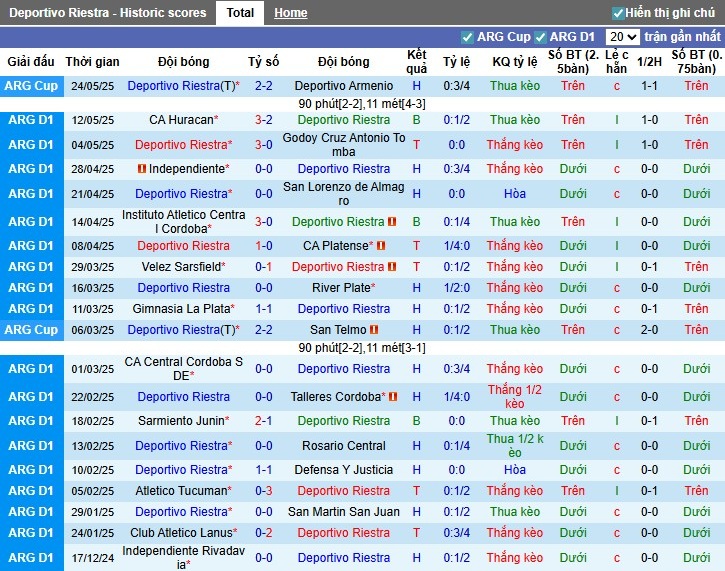This screenshot has width=725, height=571.
Task: Select Gimnasia La Plata team
Action: 182,309
